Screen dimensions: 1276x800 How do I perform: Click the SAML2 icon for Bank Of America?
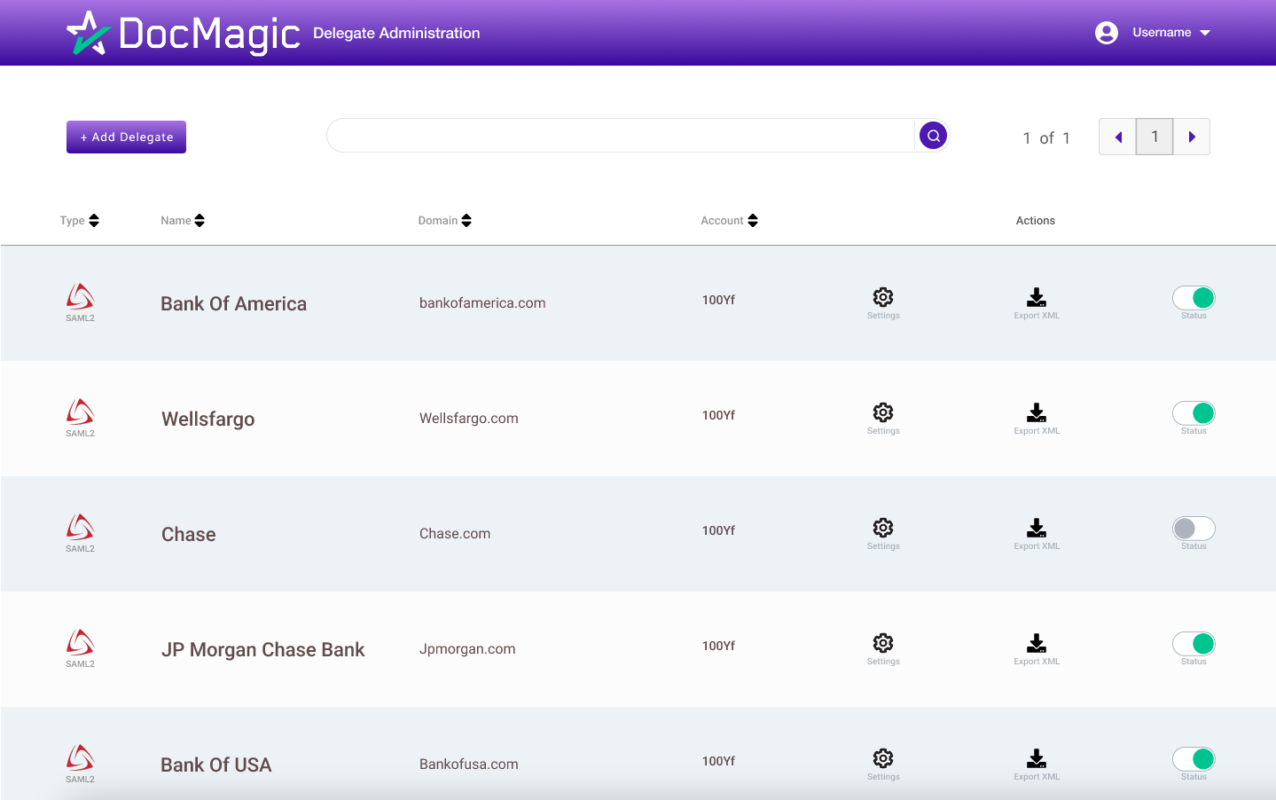coord(80,302)
